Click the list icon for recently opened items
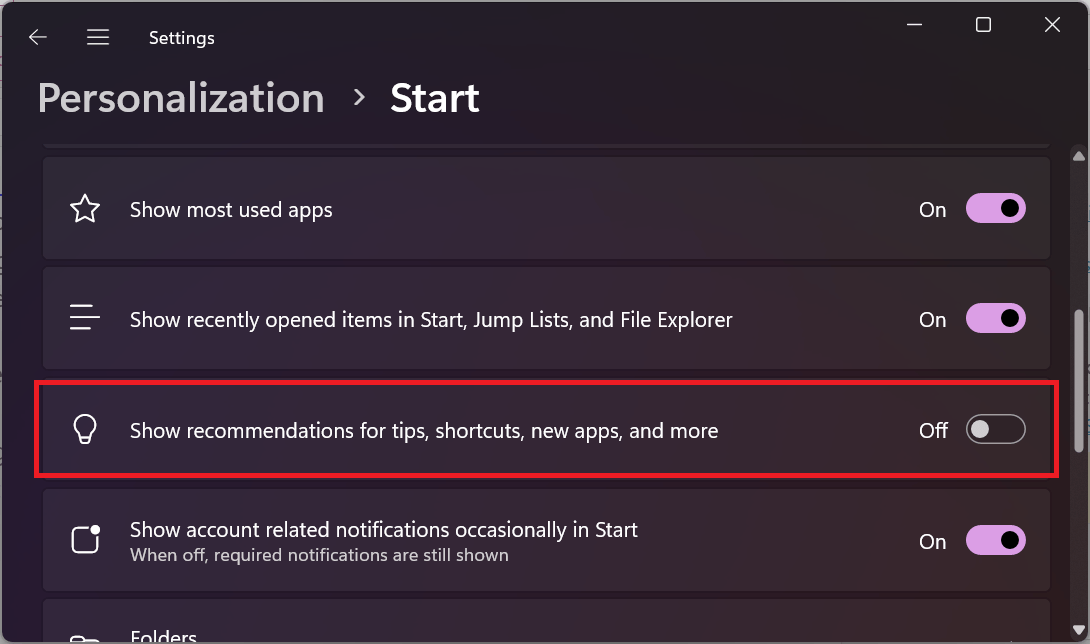1090x644 pixels. tap(85, 318)
